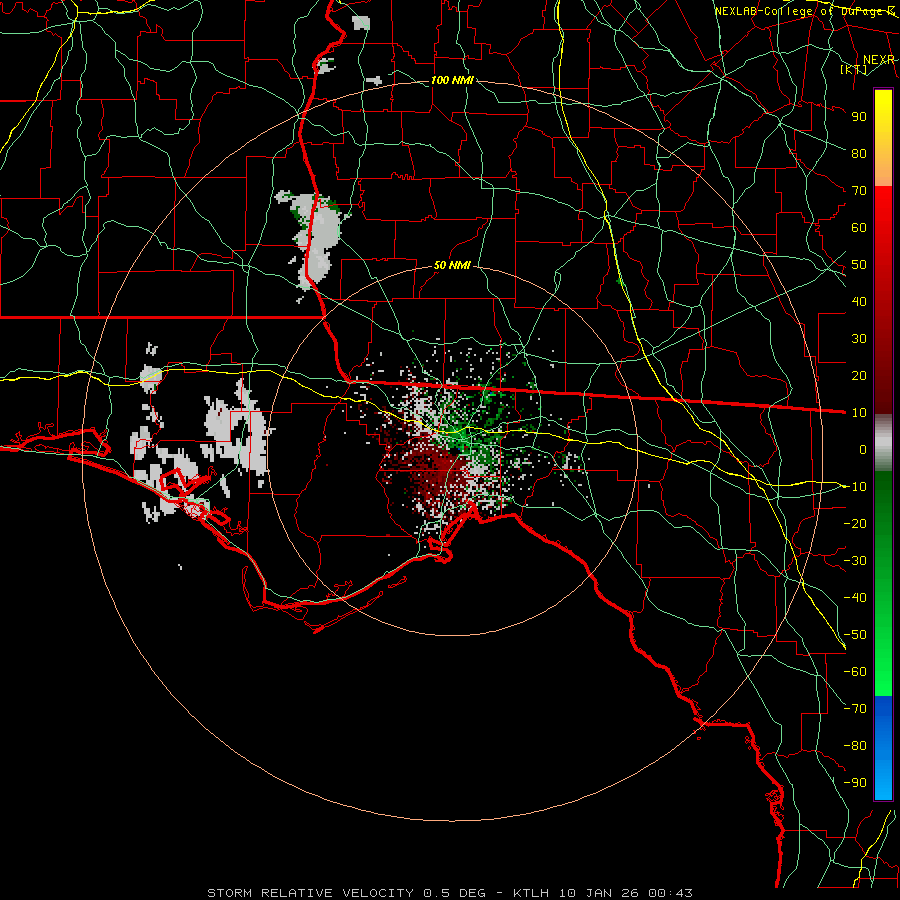
Task: Click the -80 value on velocity scale
Action: (x=855, y=746)
